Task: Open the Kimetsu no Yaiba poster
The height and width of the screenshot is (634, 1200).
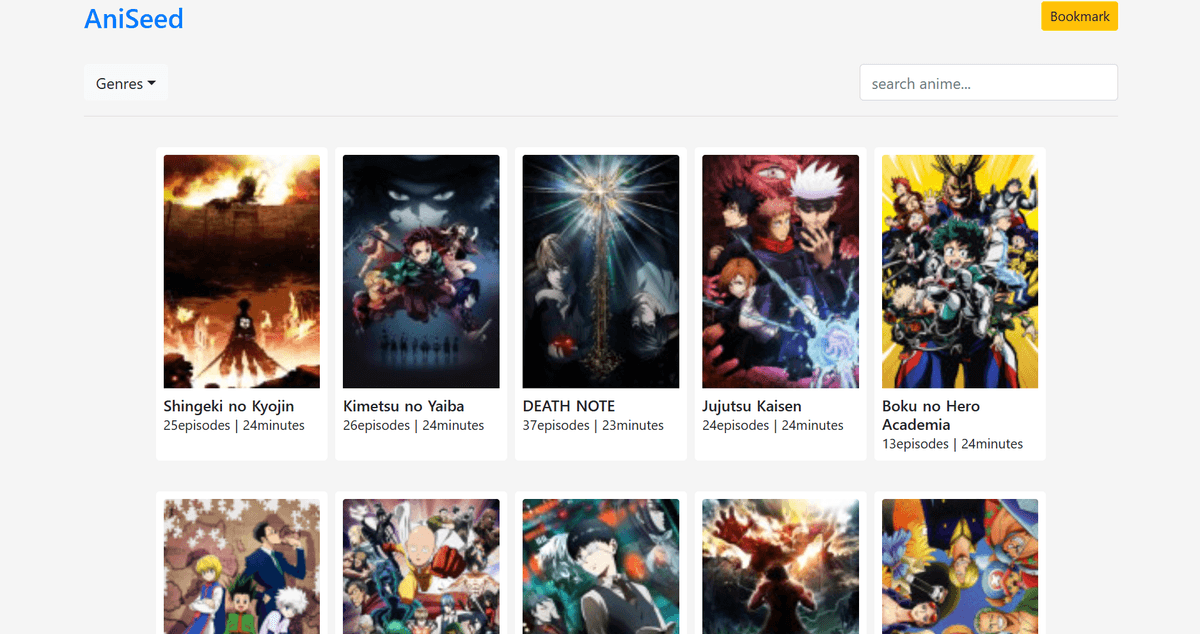Action: [421, 271]
